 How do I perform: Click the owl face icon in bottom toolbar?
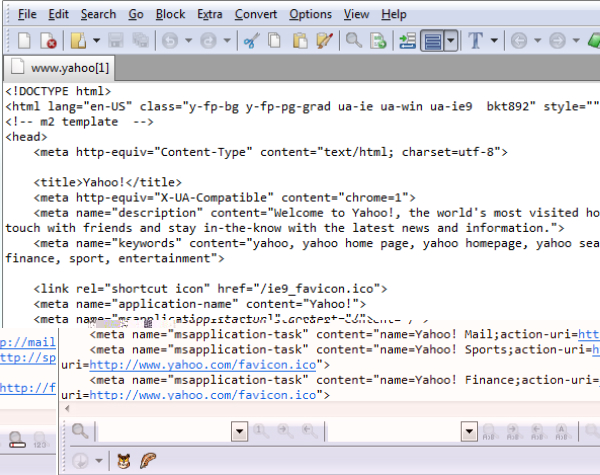click(x=123, y=460)
